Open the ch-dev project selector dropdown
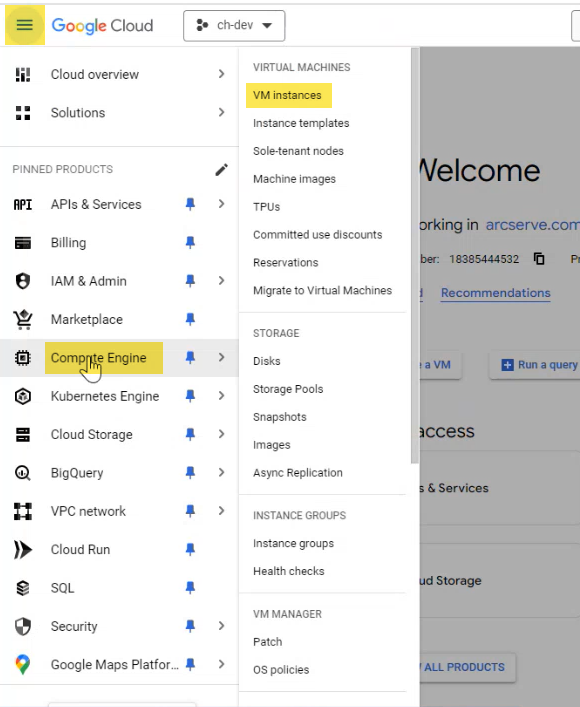This screenshot has width=580, height=707. [234, 25]
